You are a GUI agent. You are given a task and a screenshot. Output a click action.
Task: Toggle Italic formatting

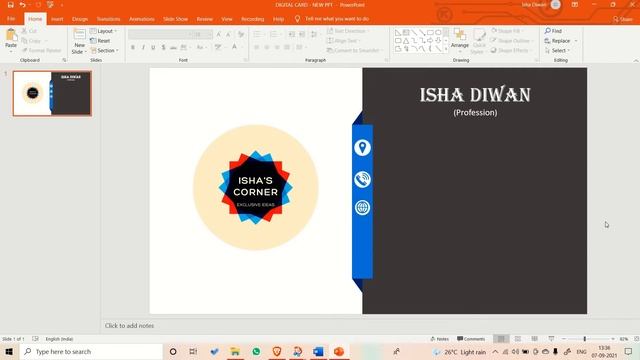[x=143, y=48]
